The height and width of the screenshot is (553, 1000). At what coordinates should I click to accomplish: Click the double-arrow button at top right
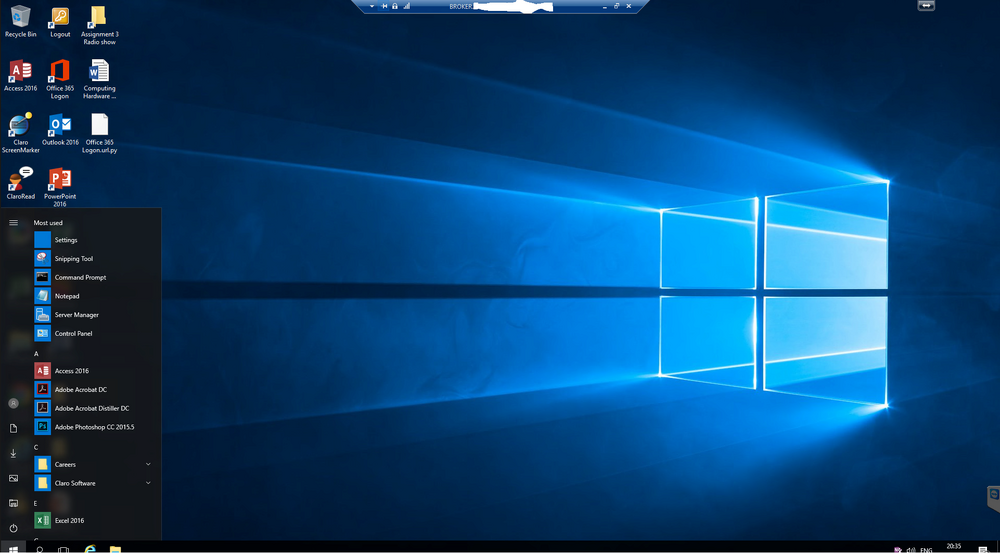(x=926, y=6)
